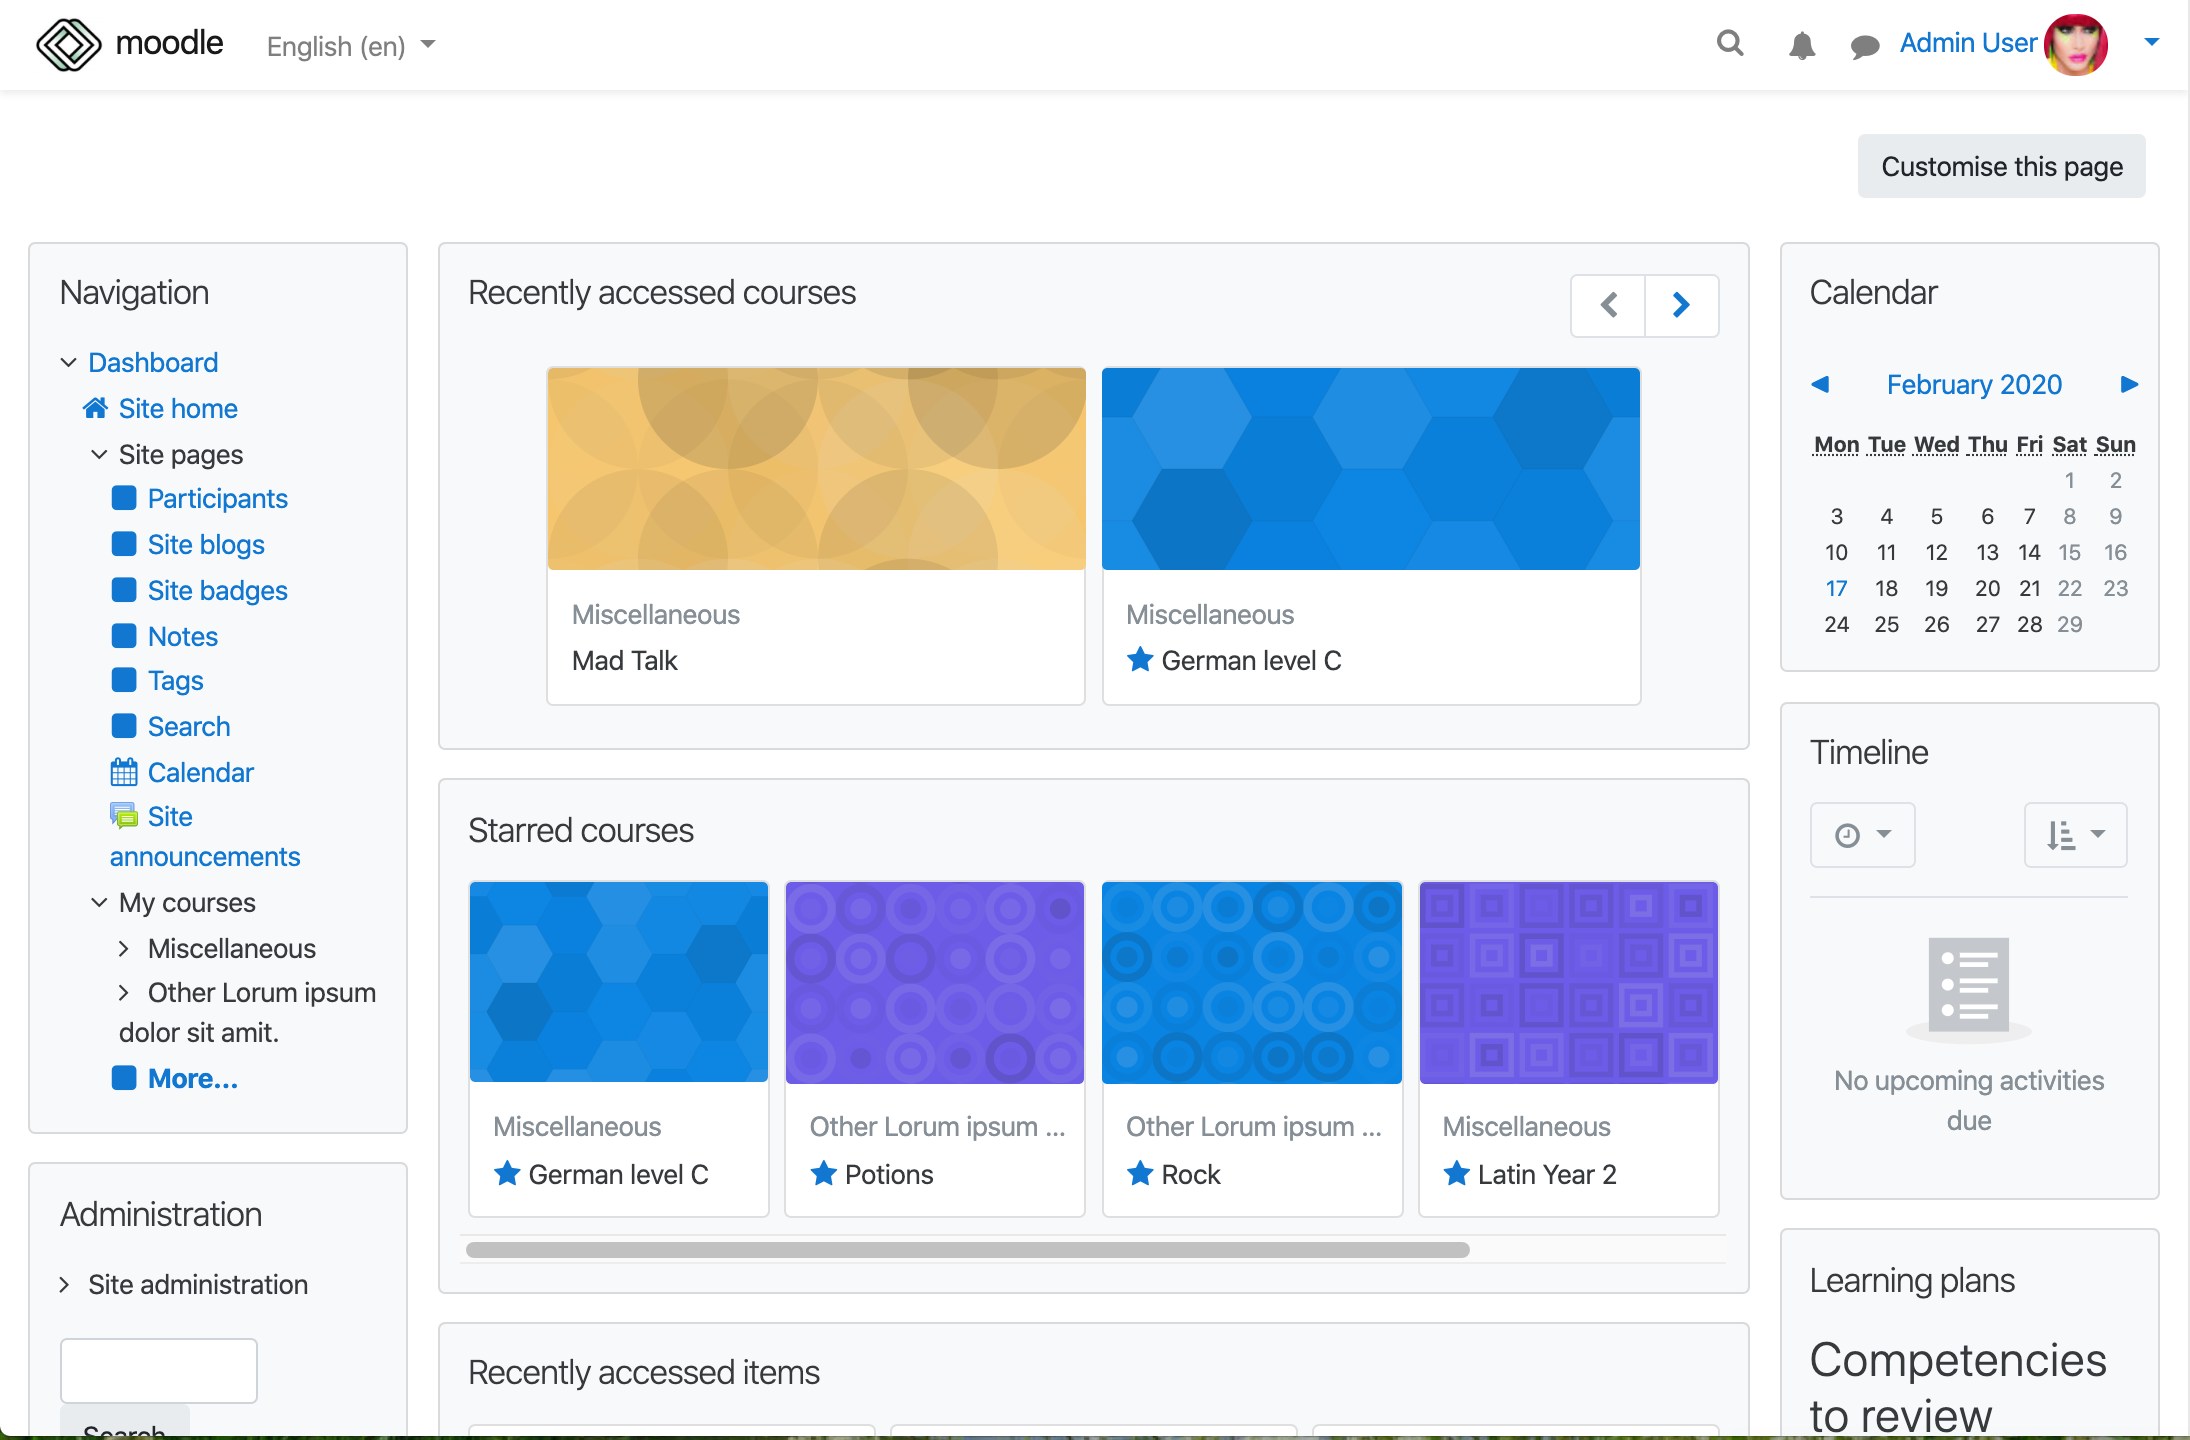Open the Site home link
The image size is (2190, 1440).
coord(178,408)
